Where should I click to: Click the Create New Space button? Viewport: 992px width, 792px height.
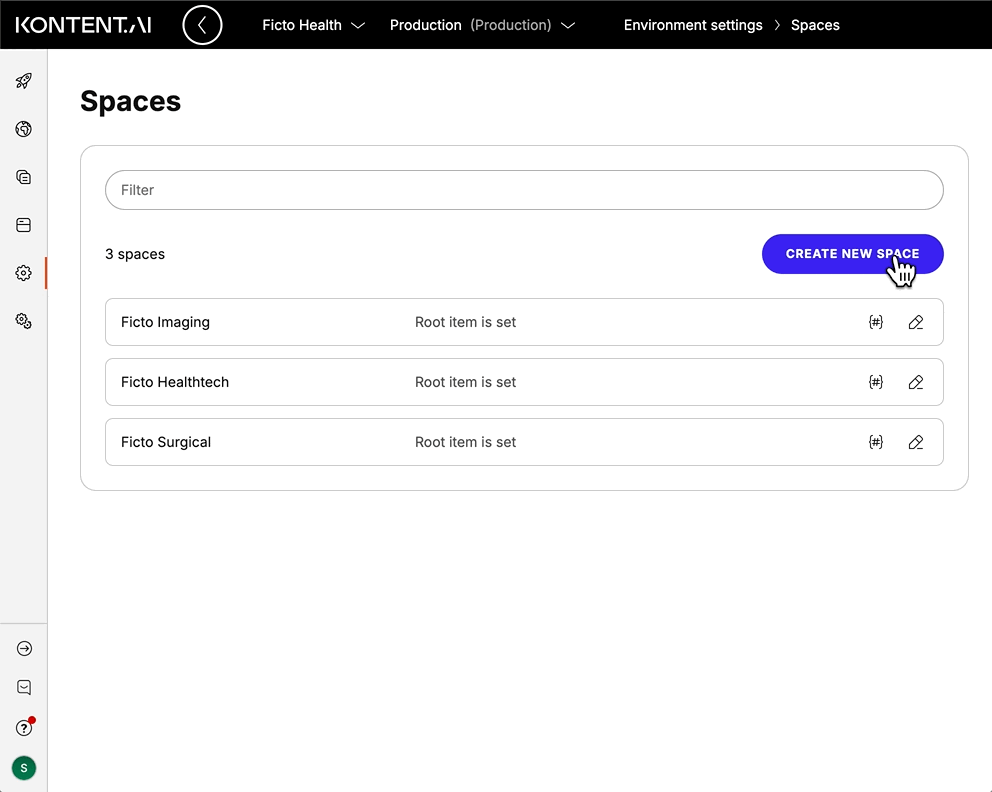[852, 254]
